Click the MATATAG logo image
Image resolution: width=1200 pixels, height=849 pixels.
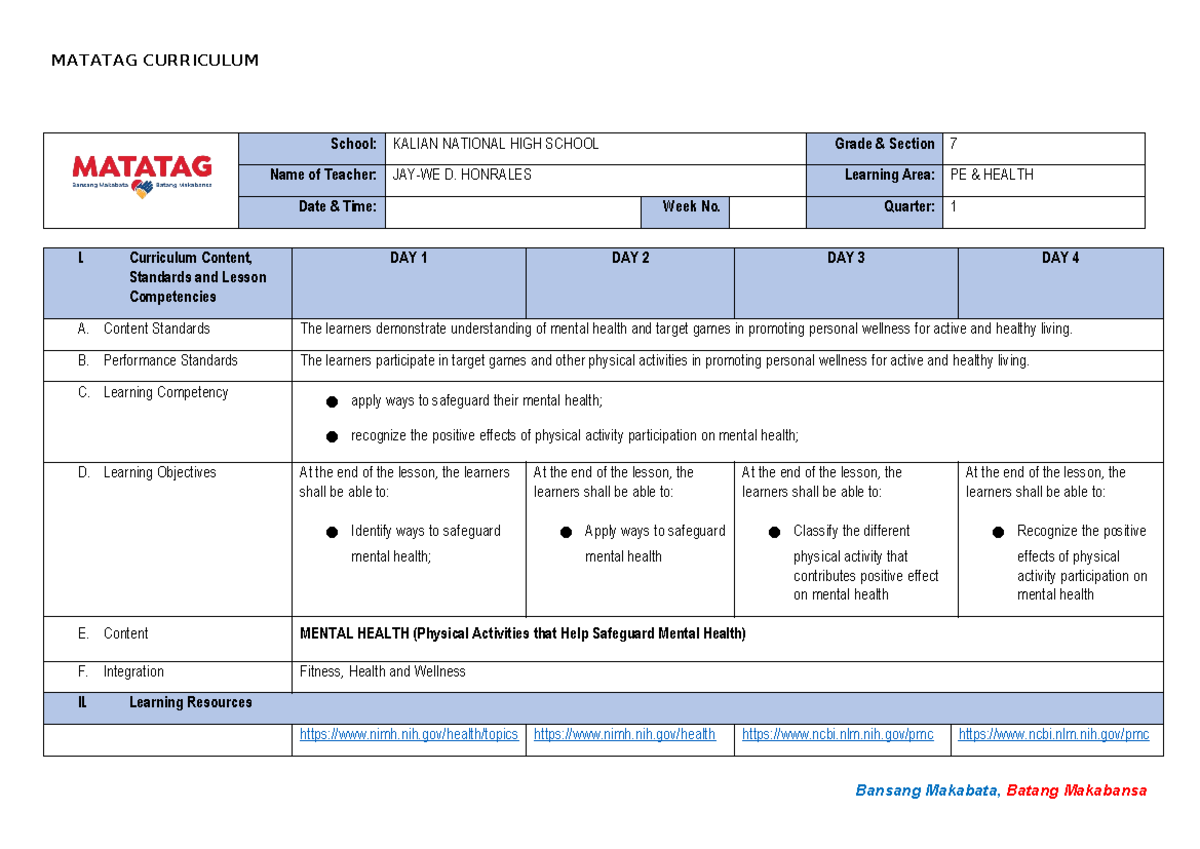coord(141,176)
